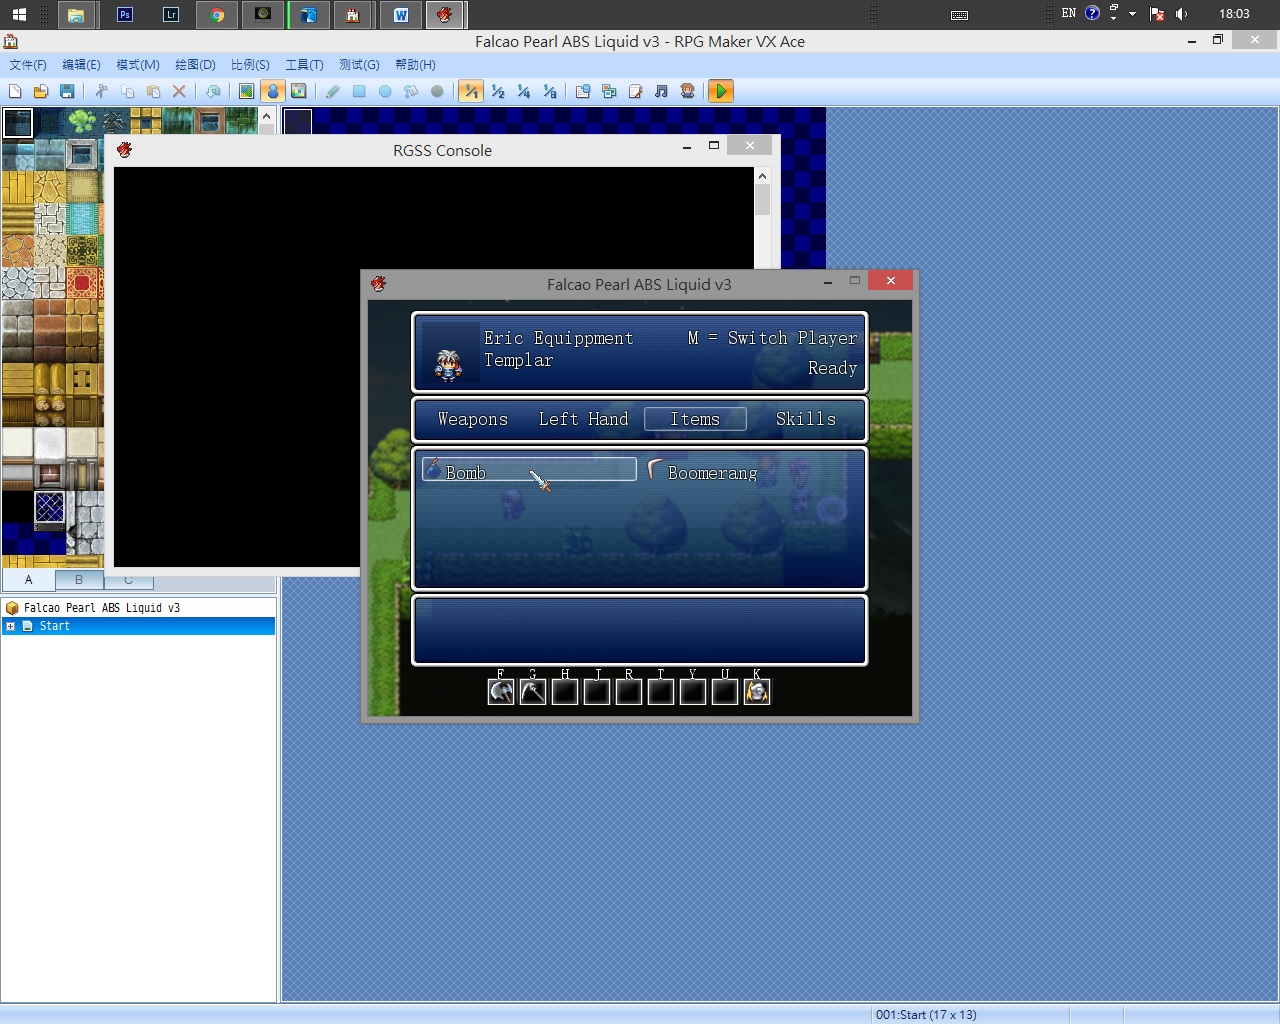
Task: Choose the Boomerang item in game
Action: pos(704,472)
